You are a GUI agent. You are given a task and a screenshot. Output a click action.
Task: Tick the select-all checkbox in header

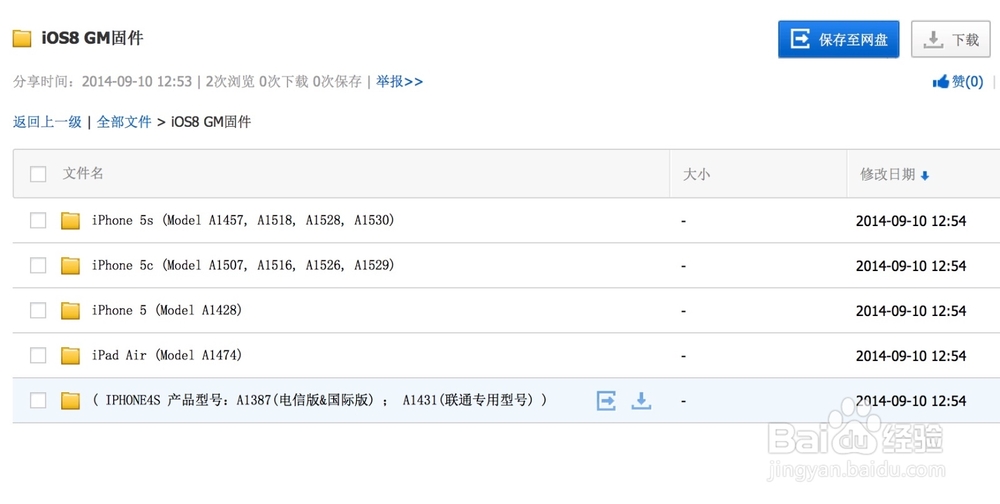point(38,174)
